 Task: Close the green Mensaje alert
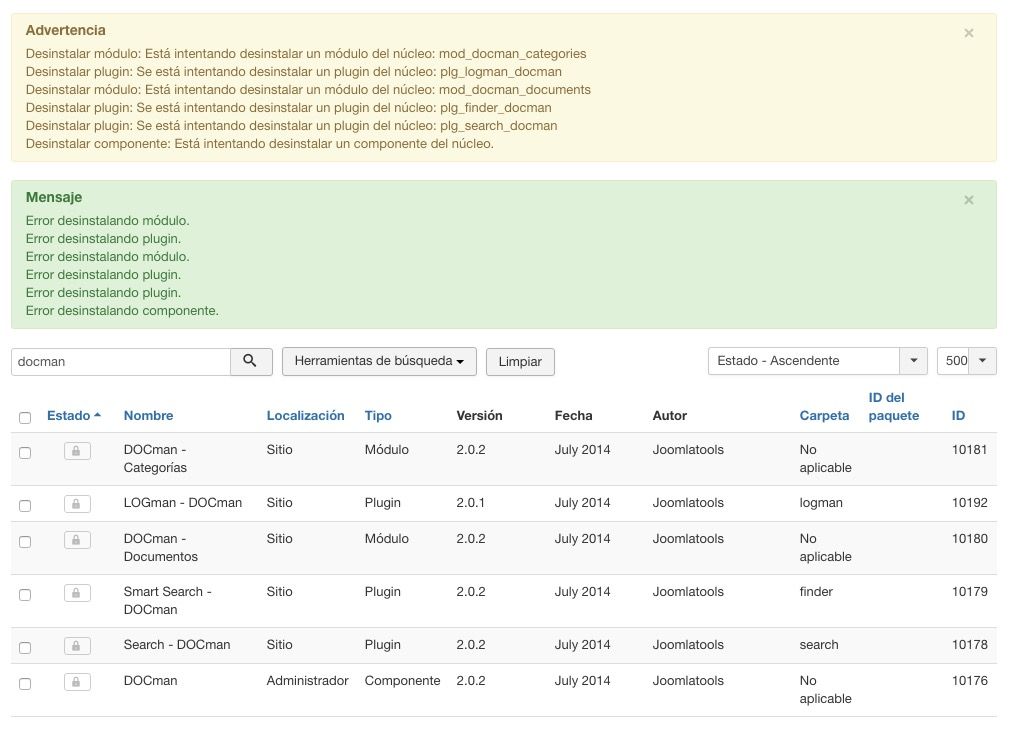(x=968, y=200)
